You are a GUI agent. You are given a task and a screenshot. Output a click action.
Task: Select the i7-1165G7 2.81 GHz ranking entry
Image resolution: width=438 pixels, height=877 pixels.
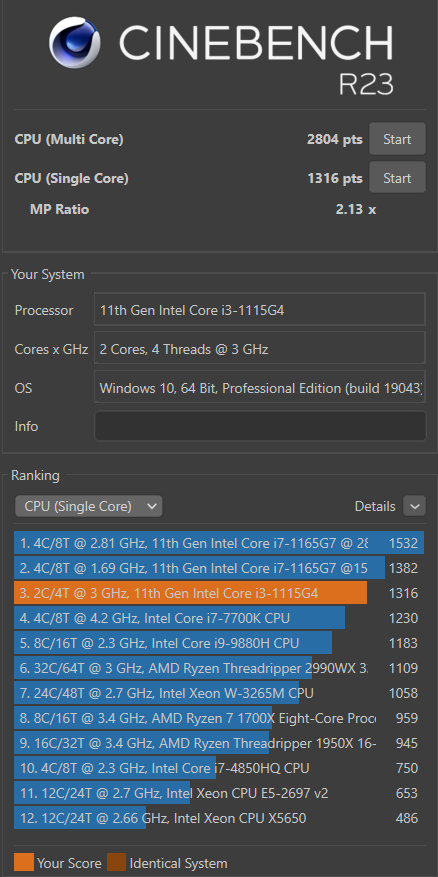point(219,543)
